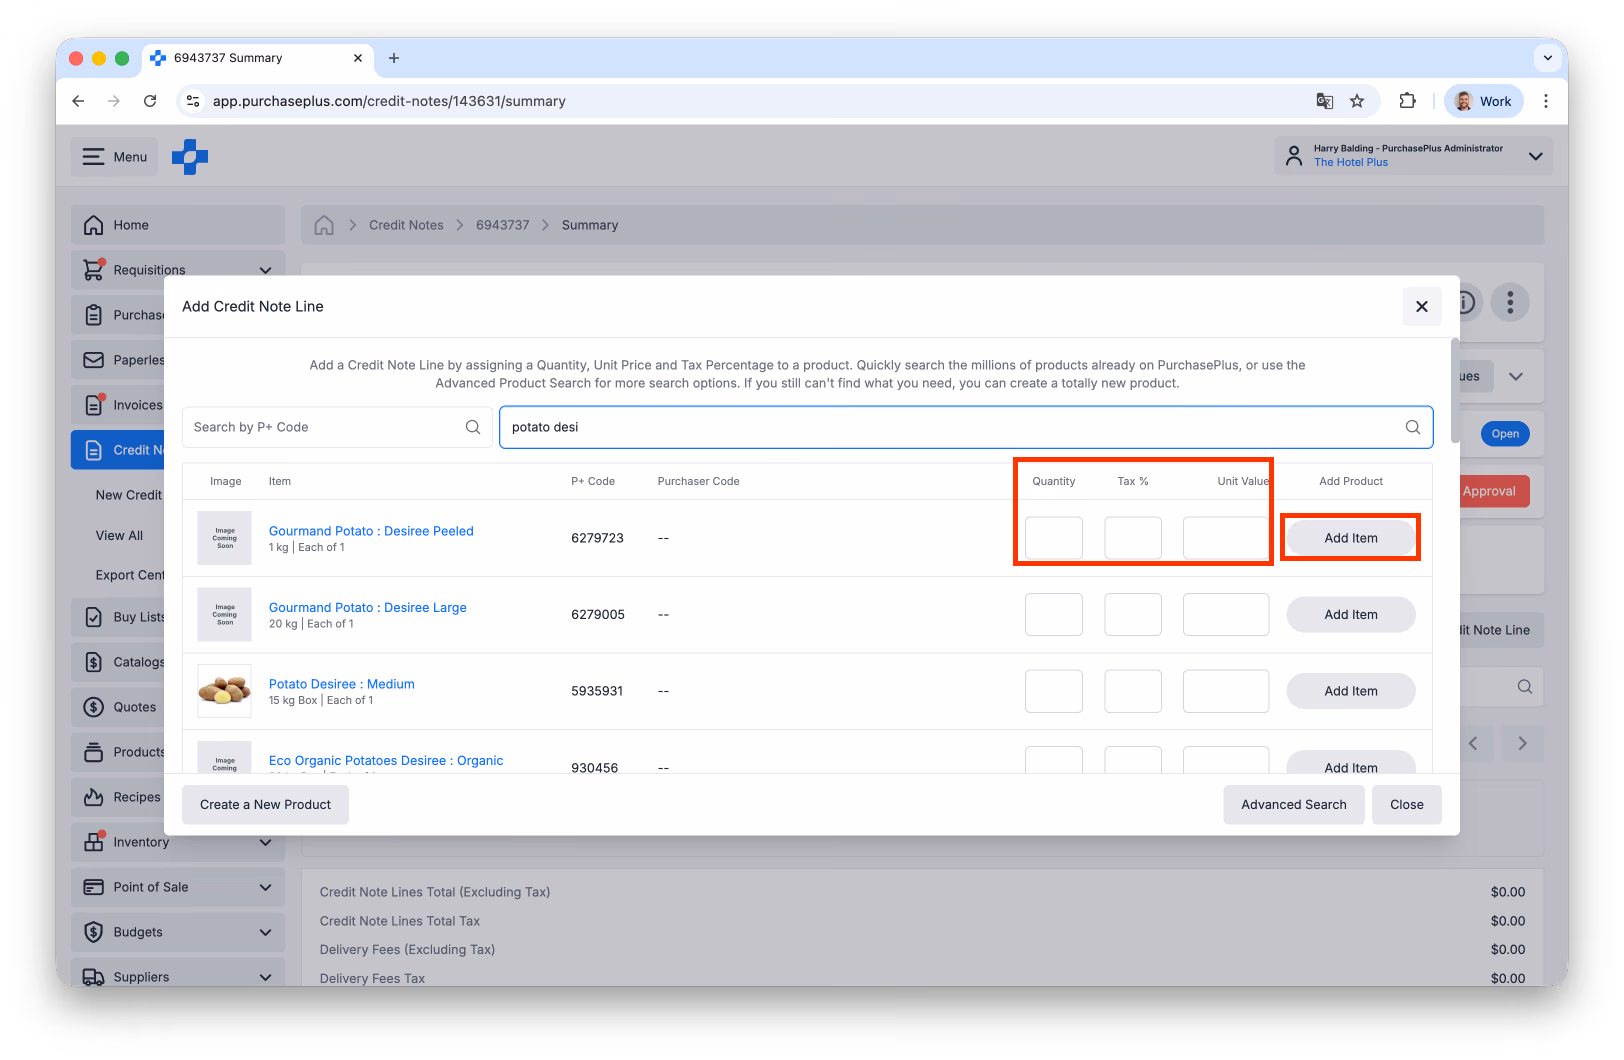1624x1060 pixels.
Task: Open the three-dot options behind the dialog
Action: 1510,302
